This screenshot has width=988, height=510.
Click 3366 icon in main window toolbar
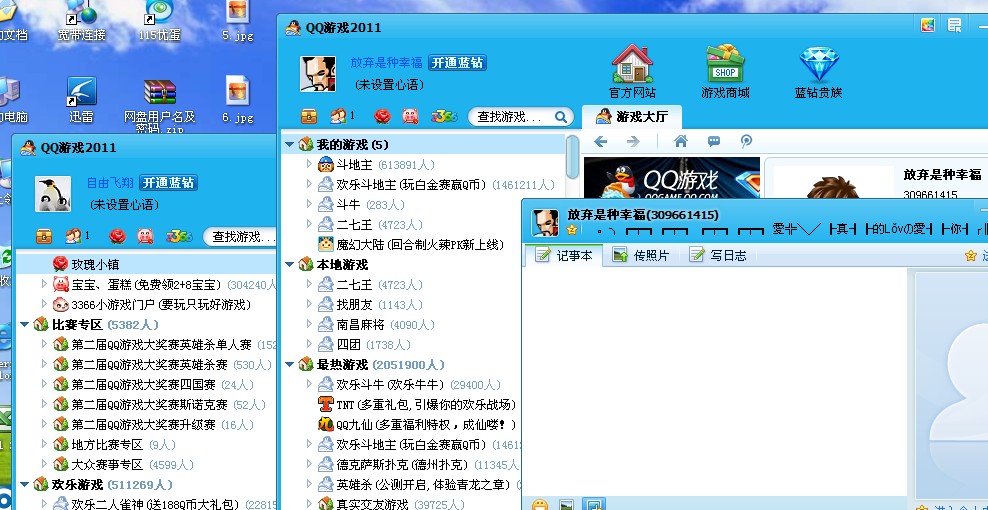click(x=444, y=117)
